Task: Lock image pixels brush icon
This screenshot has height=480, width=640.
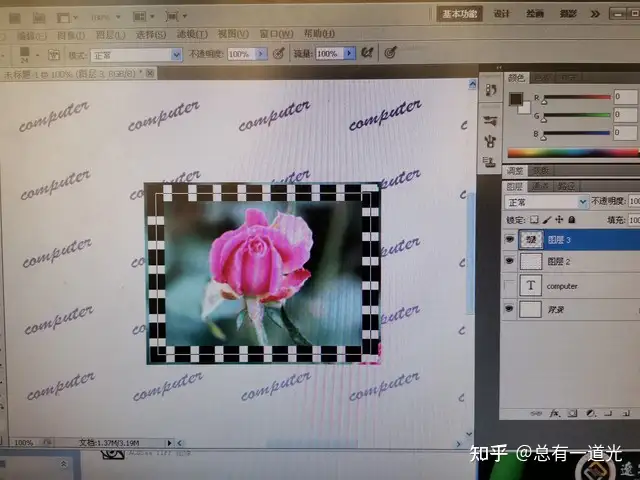Action: (x=547, y=220)
